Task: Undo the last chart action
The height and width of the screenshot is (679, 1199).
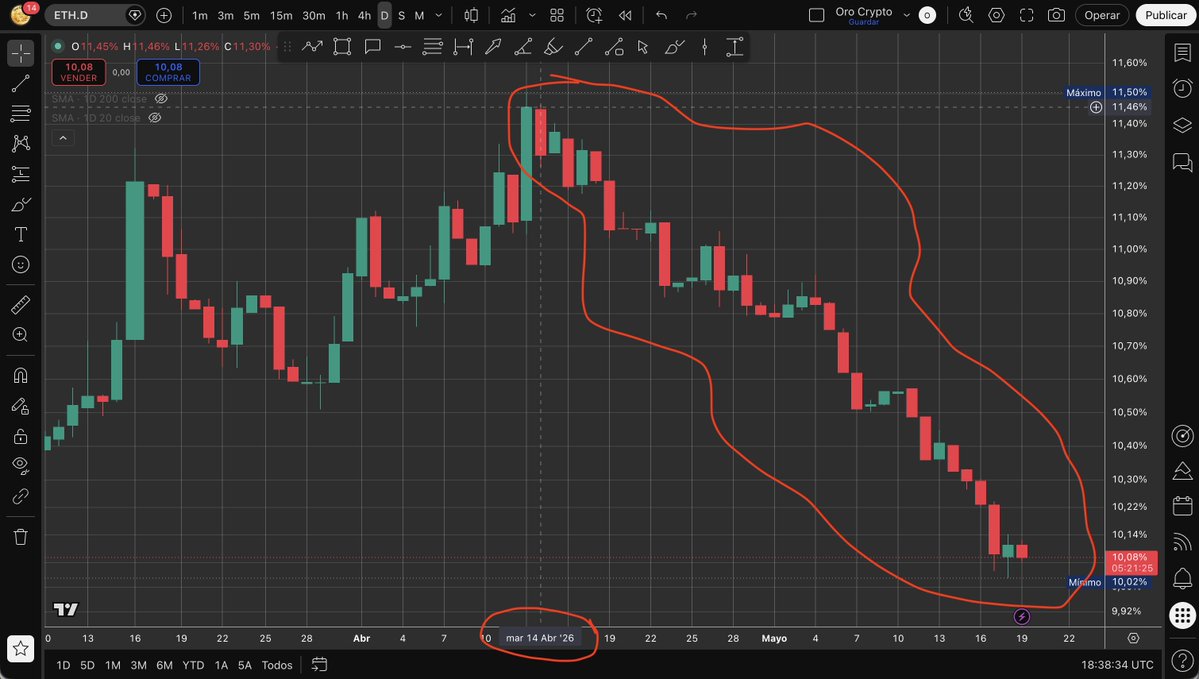Action: click(661, 15)
